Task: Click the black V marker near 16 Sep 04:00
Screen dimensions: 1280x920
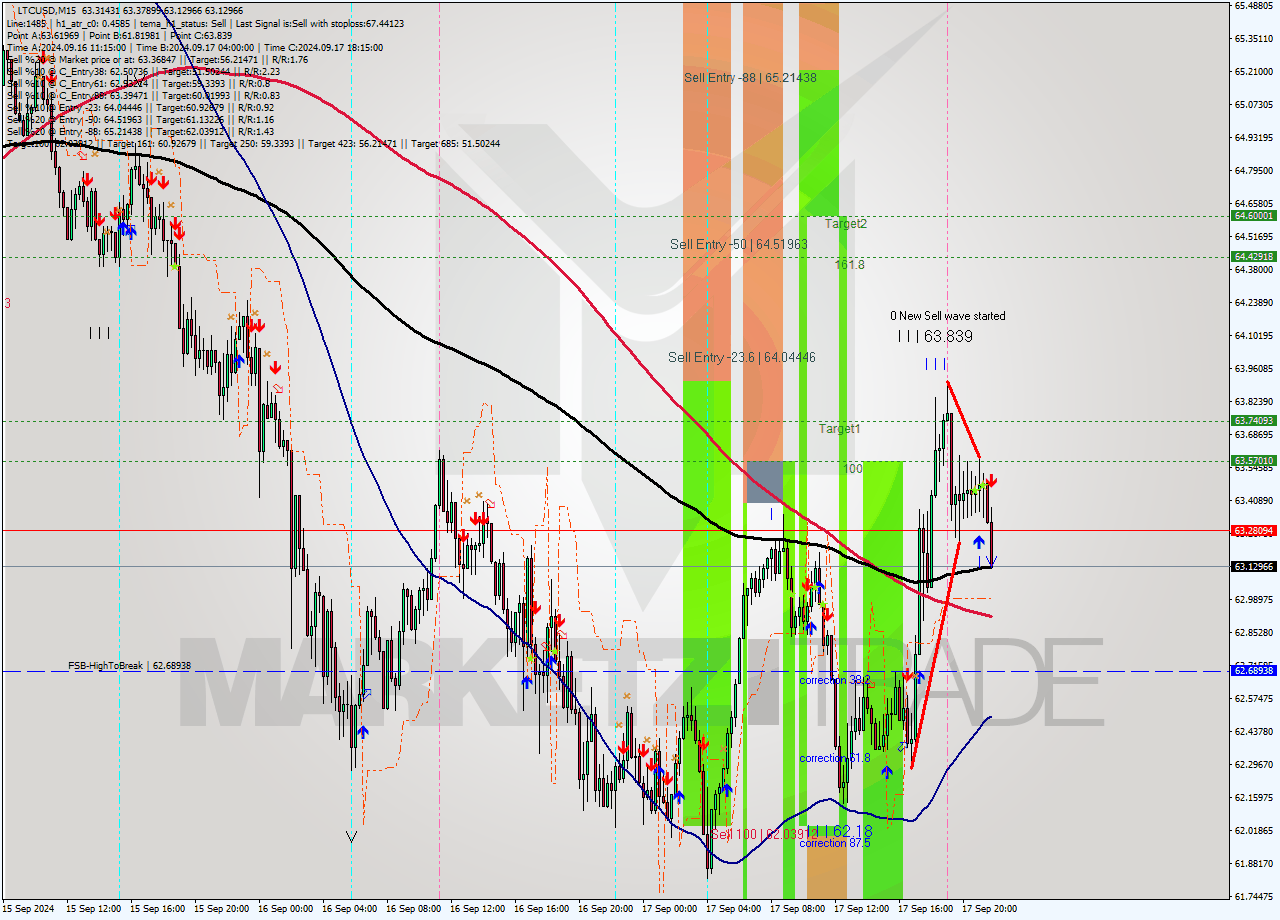Action: coord(351,835)
